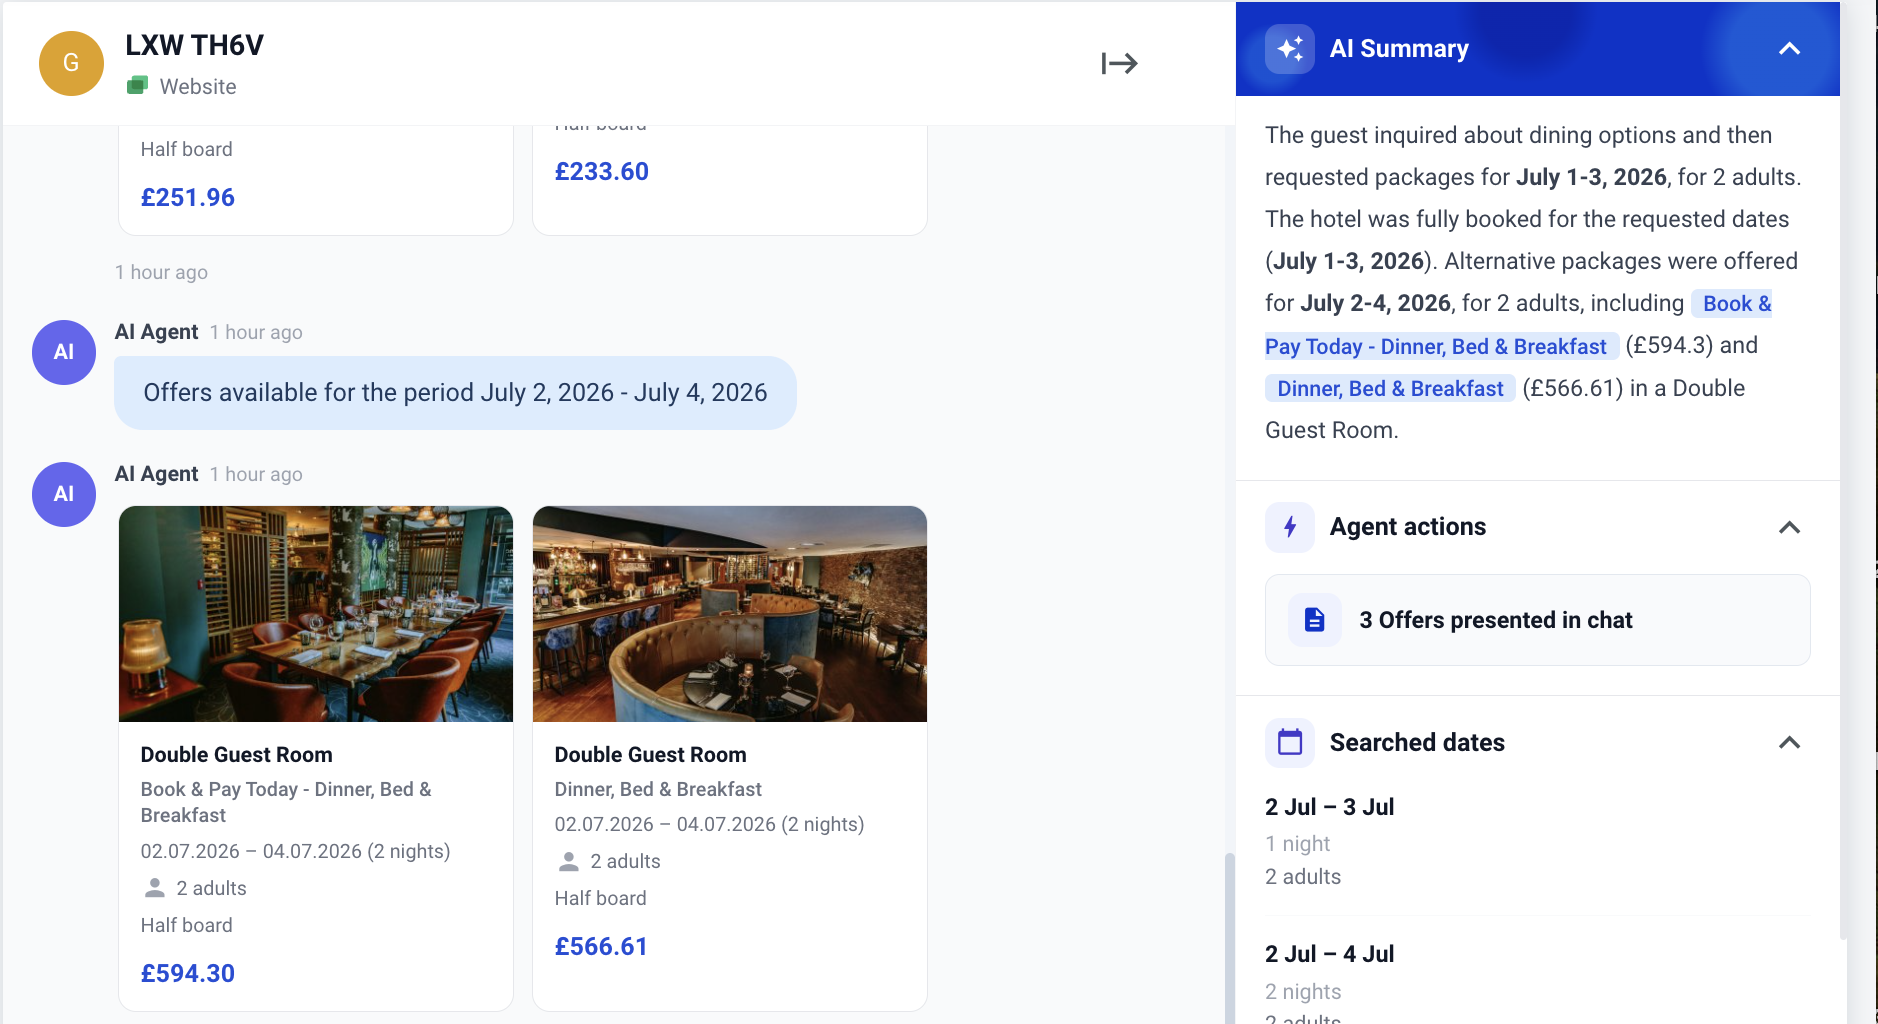Click the Agent actions heading
Viewport: 1878px width, 1024px height.
(1408, 527)
